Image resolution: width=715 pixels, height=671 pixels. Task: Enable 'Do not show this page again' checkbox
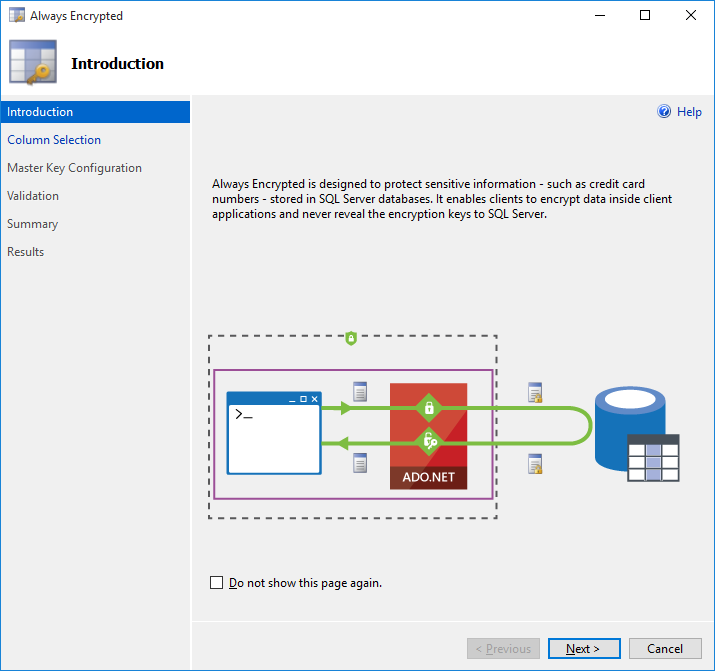coord(217,583)
